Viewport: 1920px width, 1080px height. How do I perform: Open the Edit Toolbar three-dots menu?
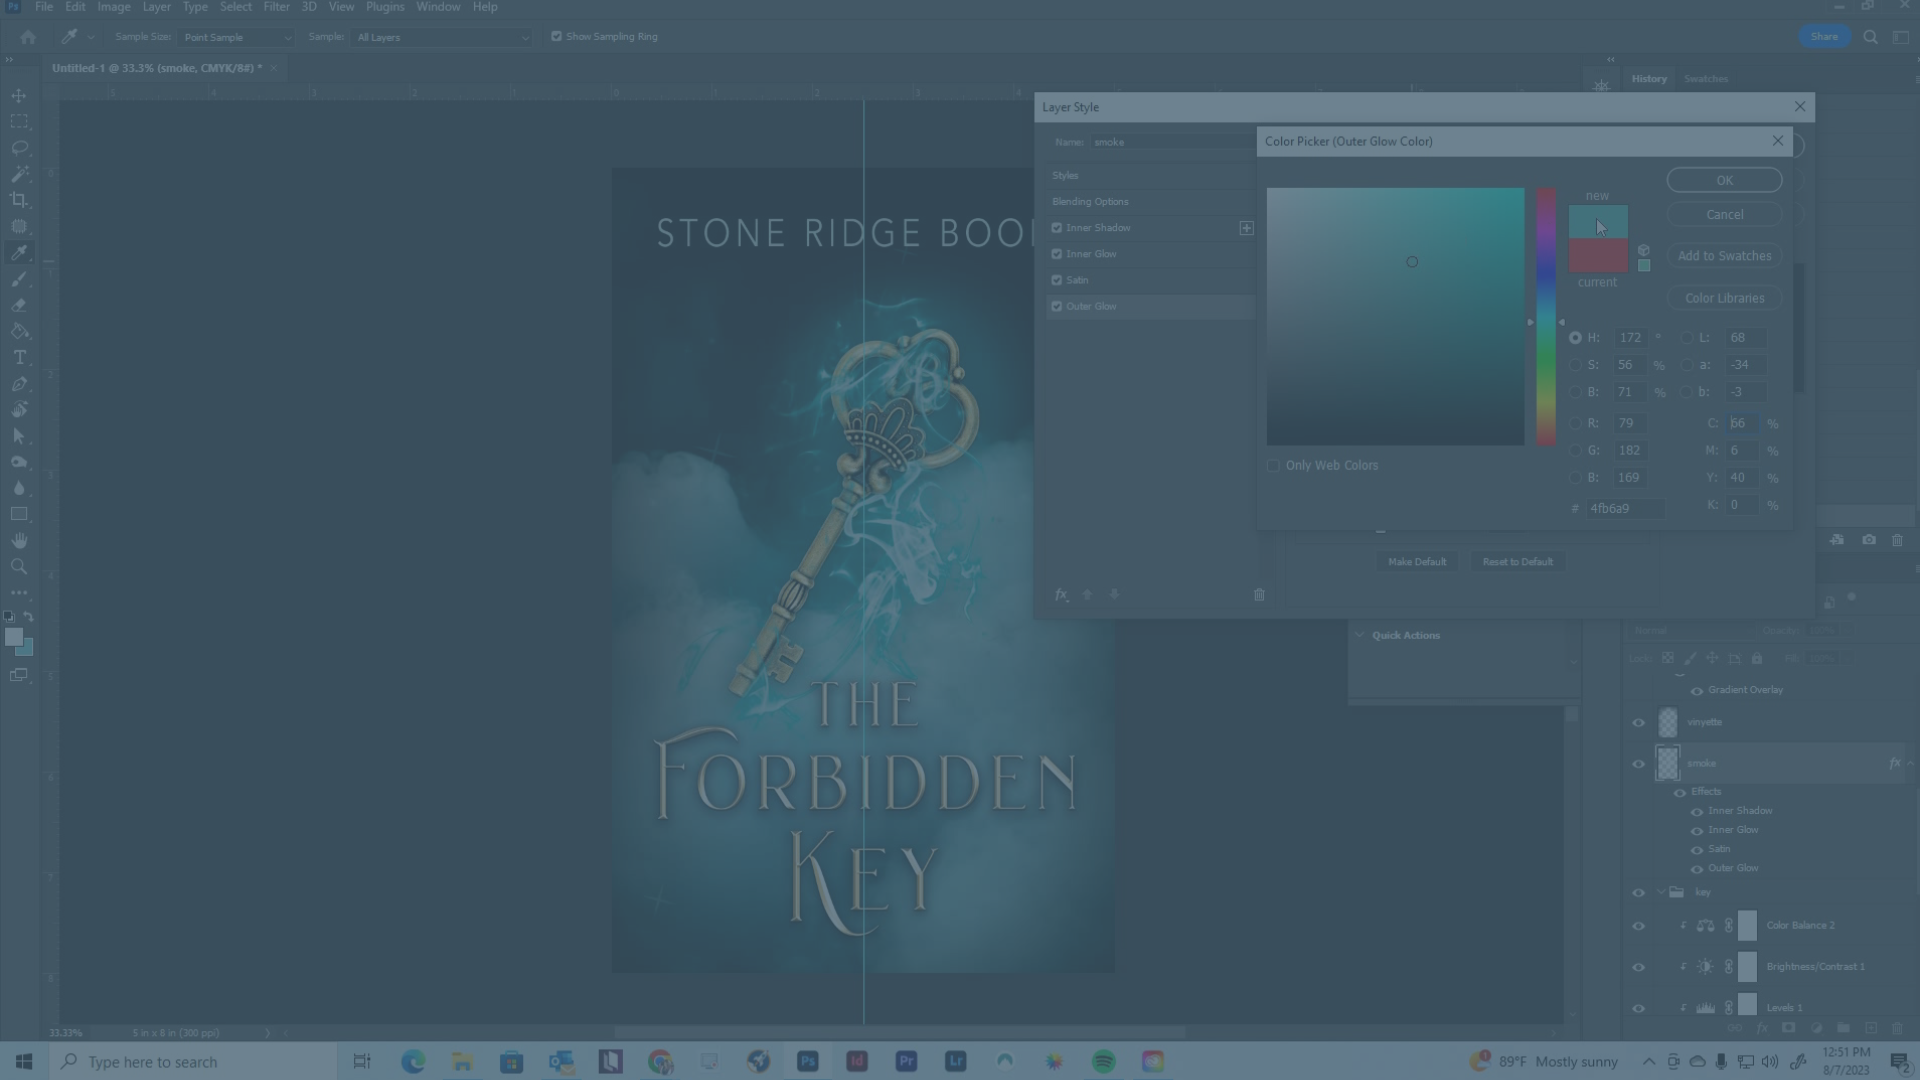pyautogui.click(x=19, y=592)
